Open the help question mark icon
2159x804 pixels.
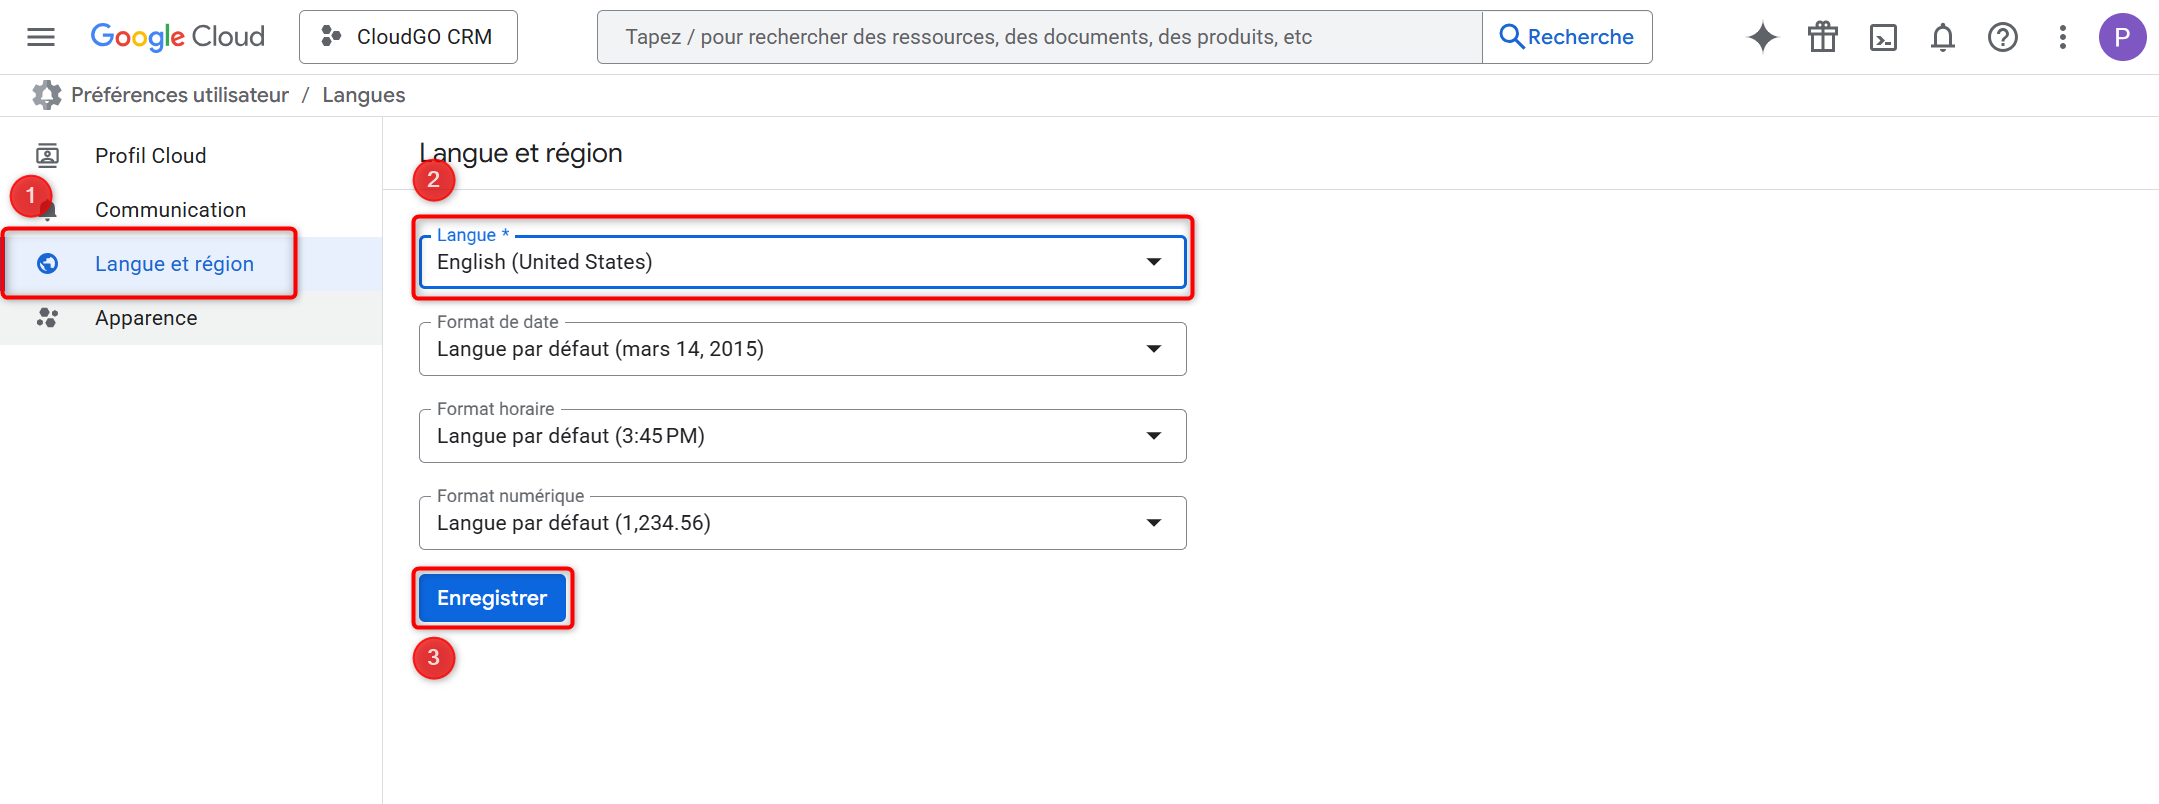(x=2002, y=37)
